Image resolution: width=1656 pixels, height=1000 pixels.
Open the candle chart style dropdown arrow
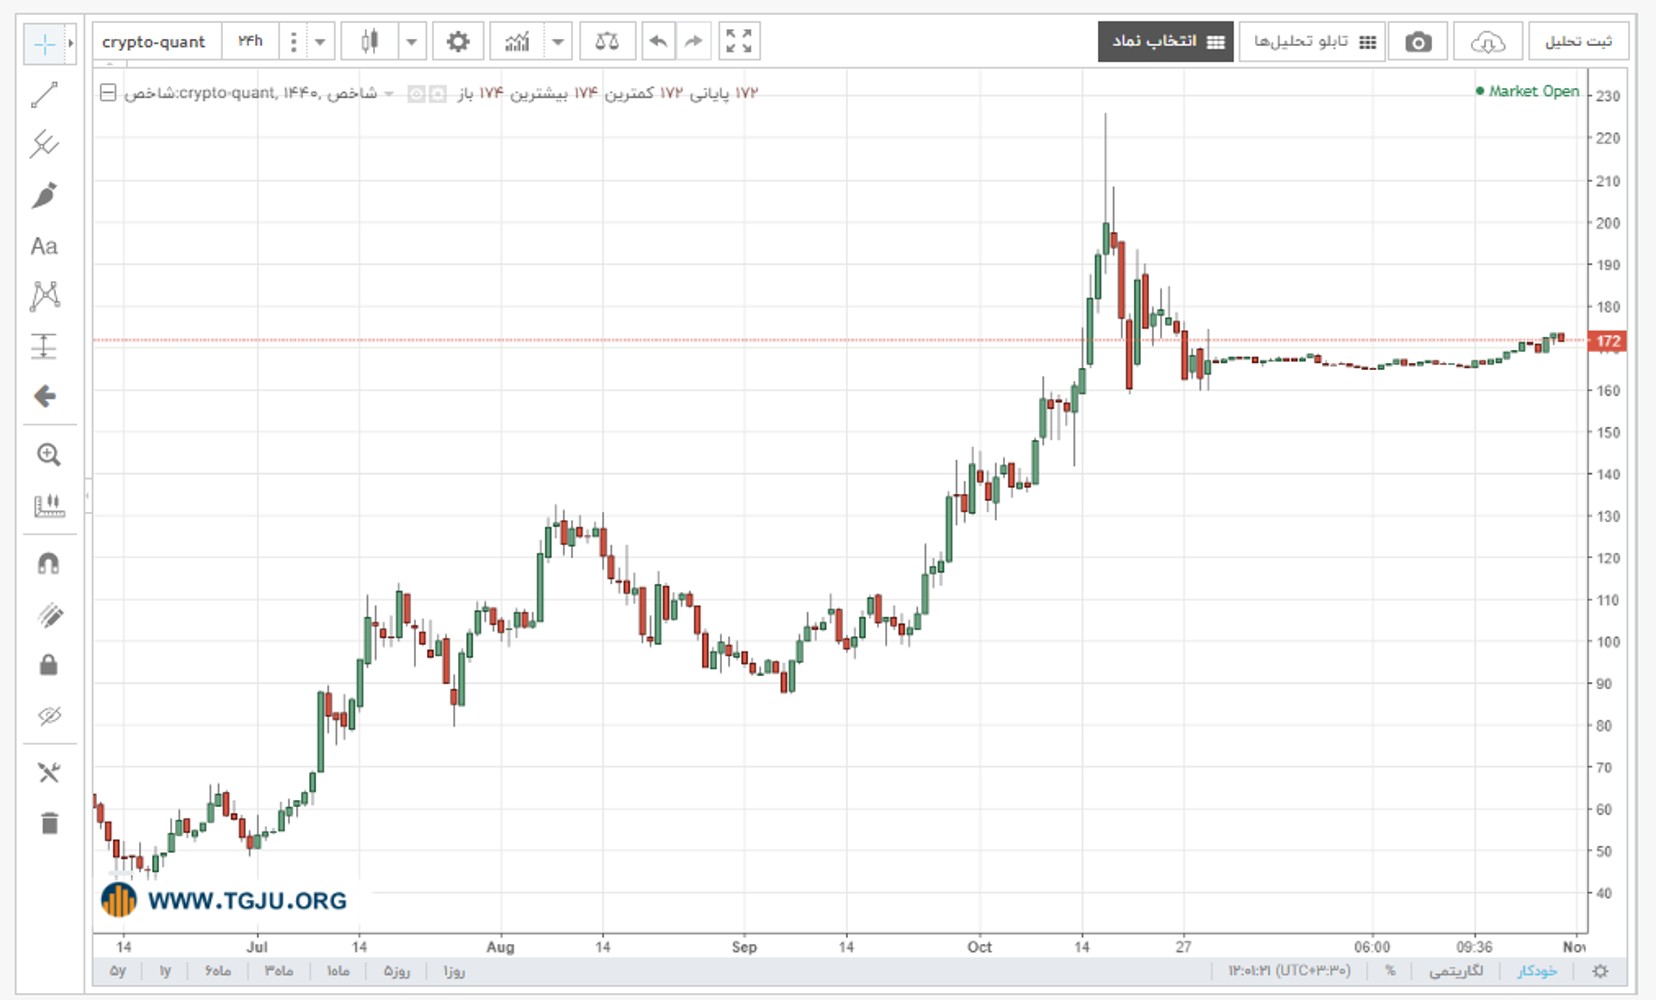411,42
